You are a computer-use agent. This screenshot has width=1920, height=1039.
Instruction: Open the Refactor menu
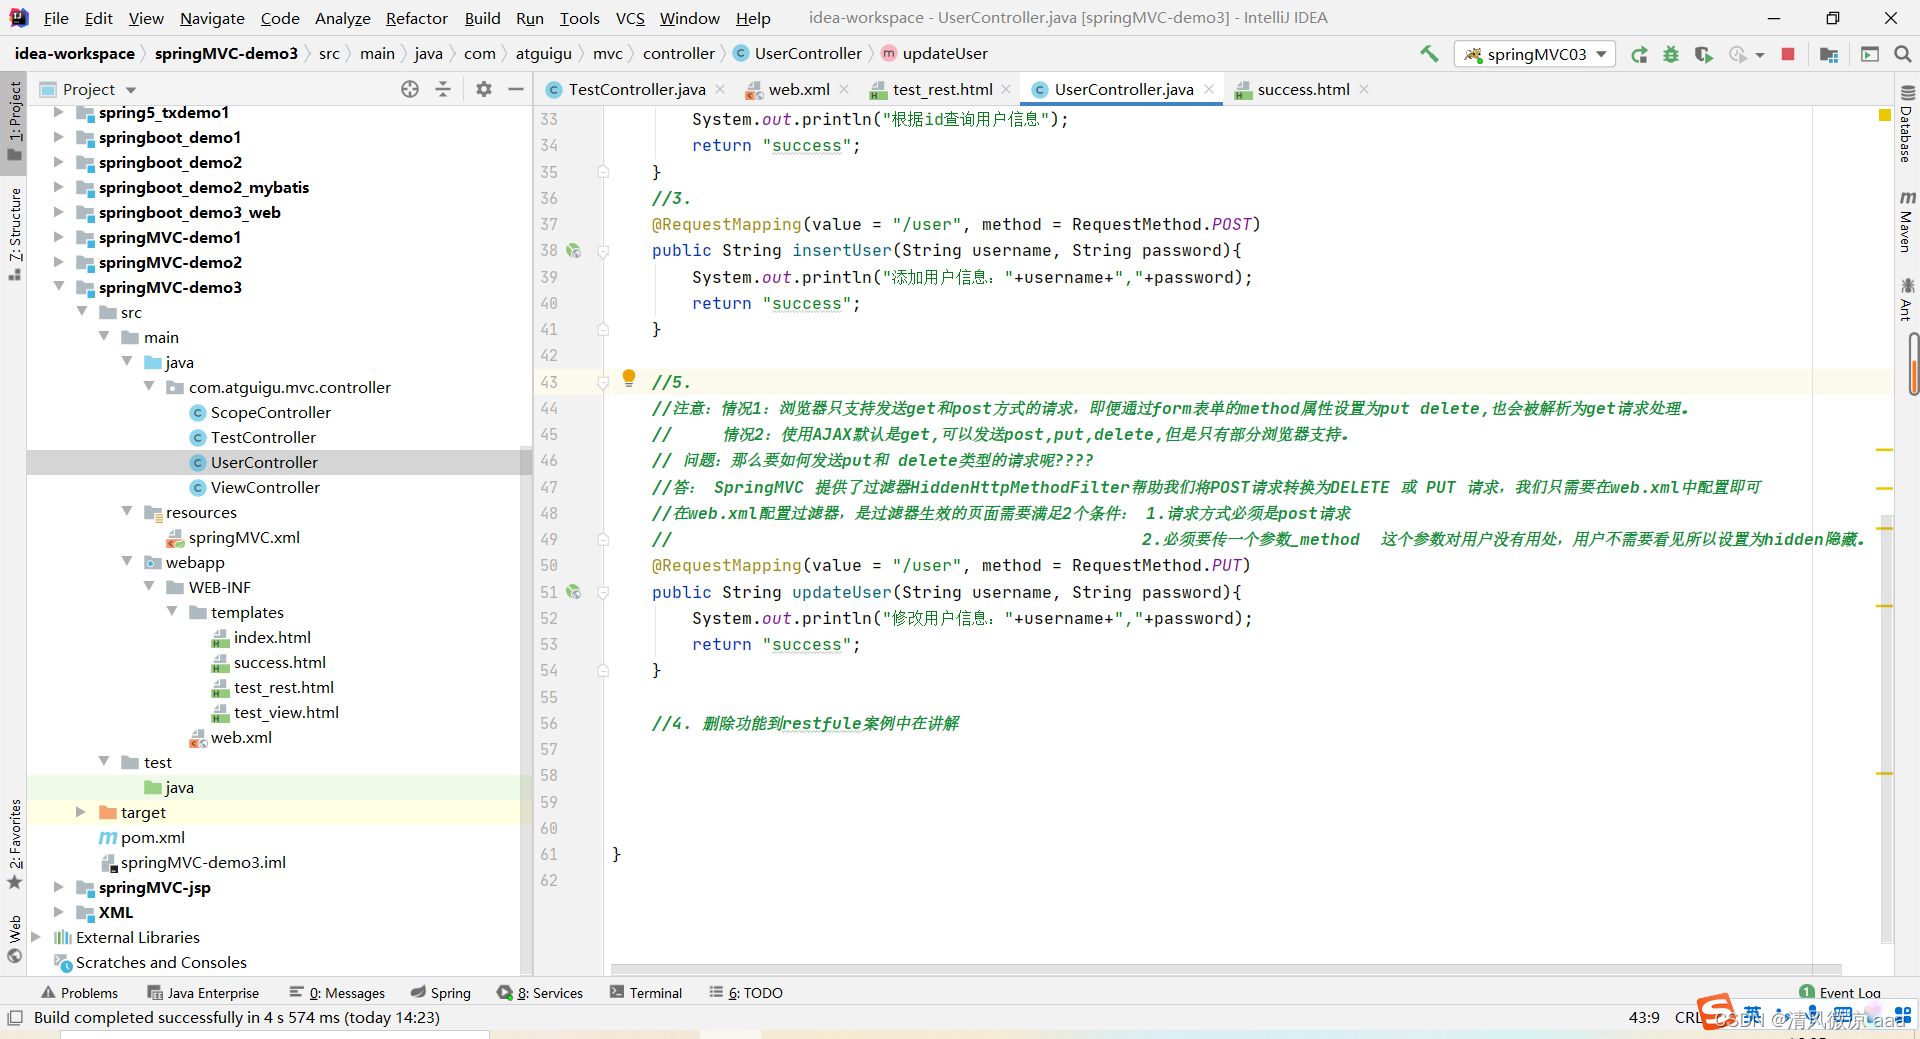(416, 18)
